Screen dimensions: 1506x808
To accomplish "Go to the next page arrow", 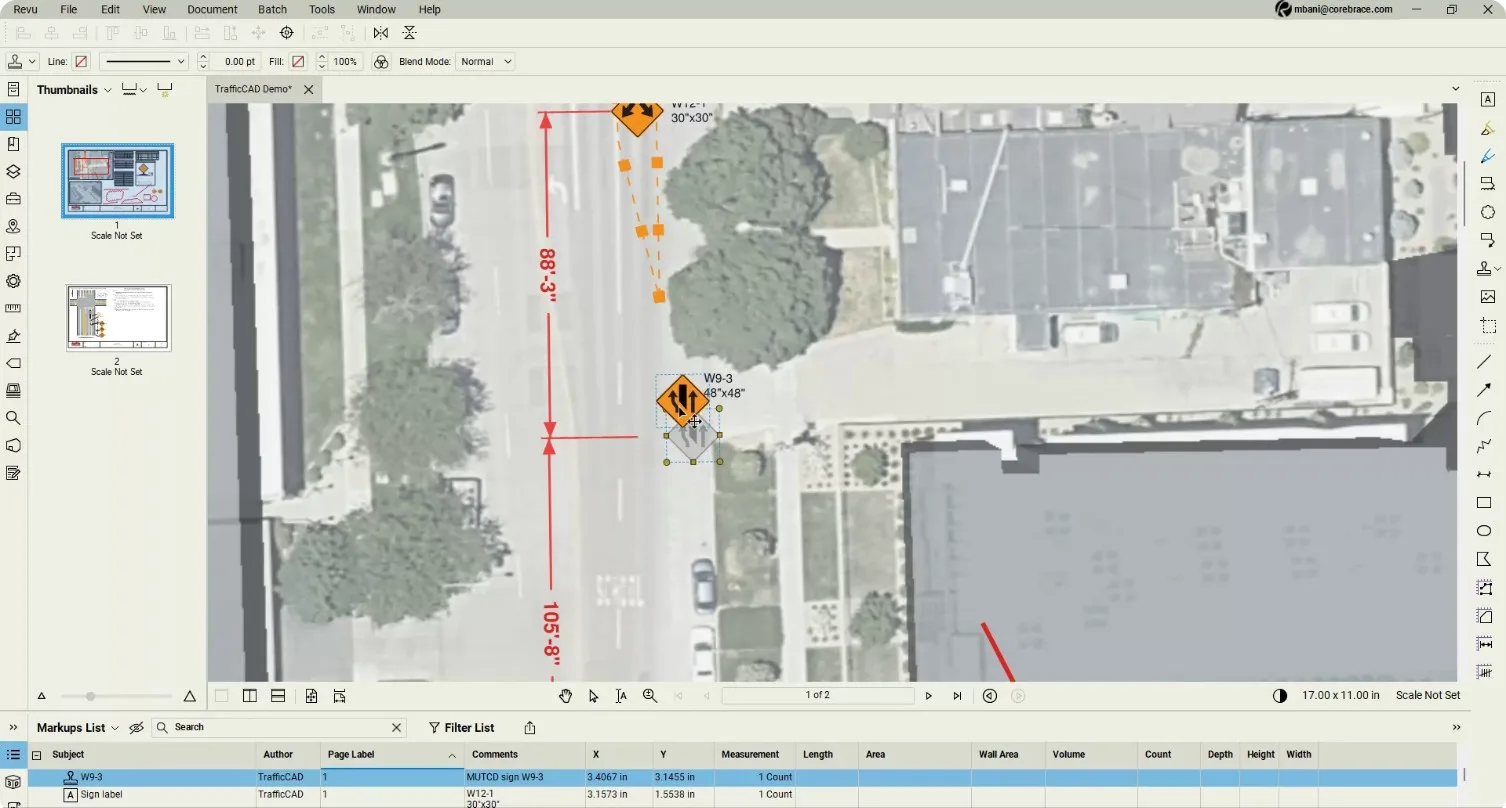I will (929, 696).
